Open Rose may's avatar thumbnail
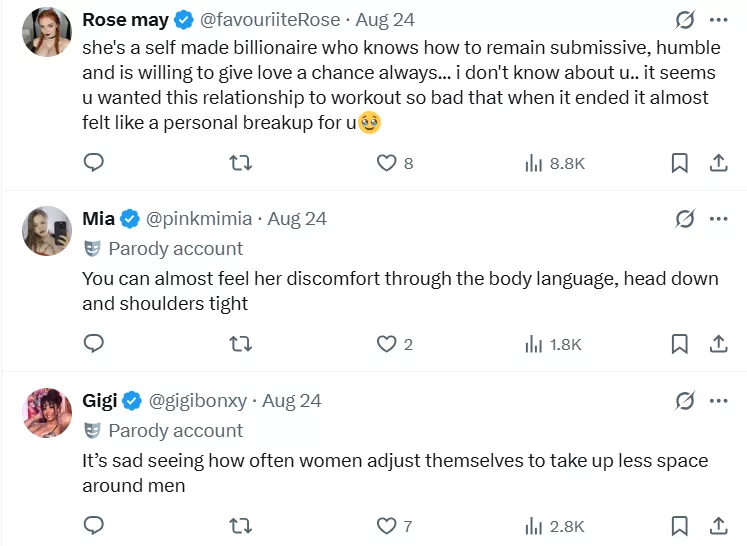Viewport: 747px width, 546px height. [47, 32]
